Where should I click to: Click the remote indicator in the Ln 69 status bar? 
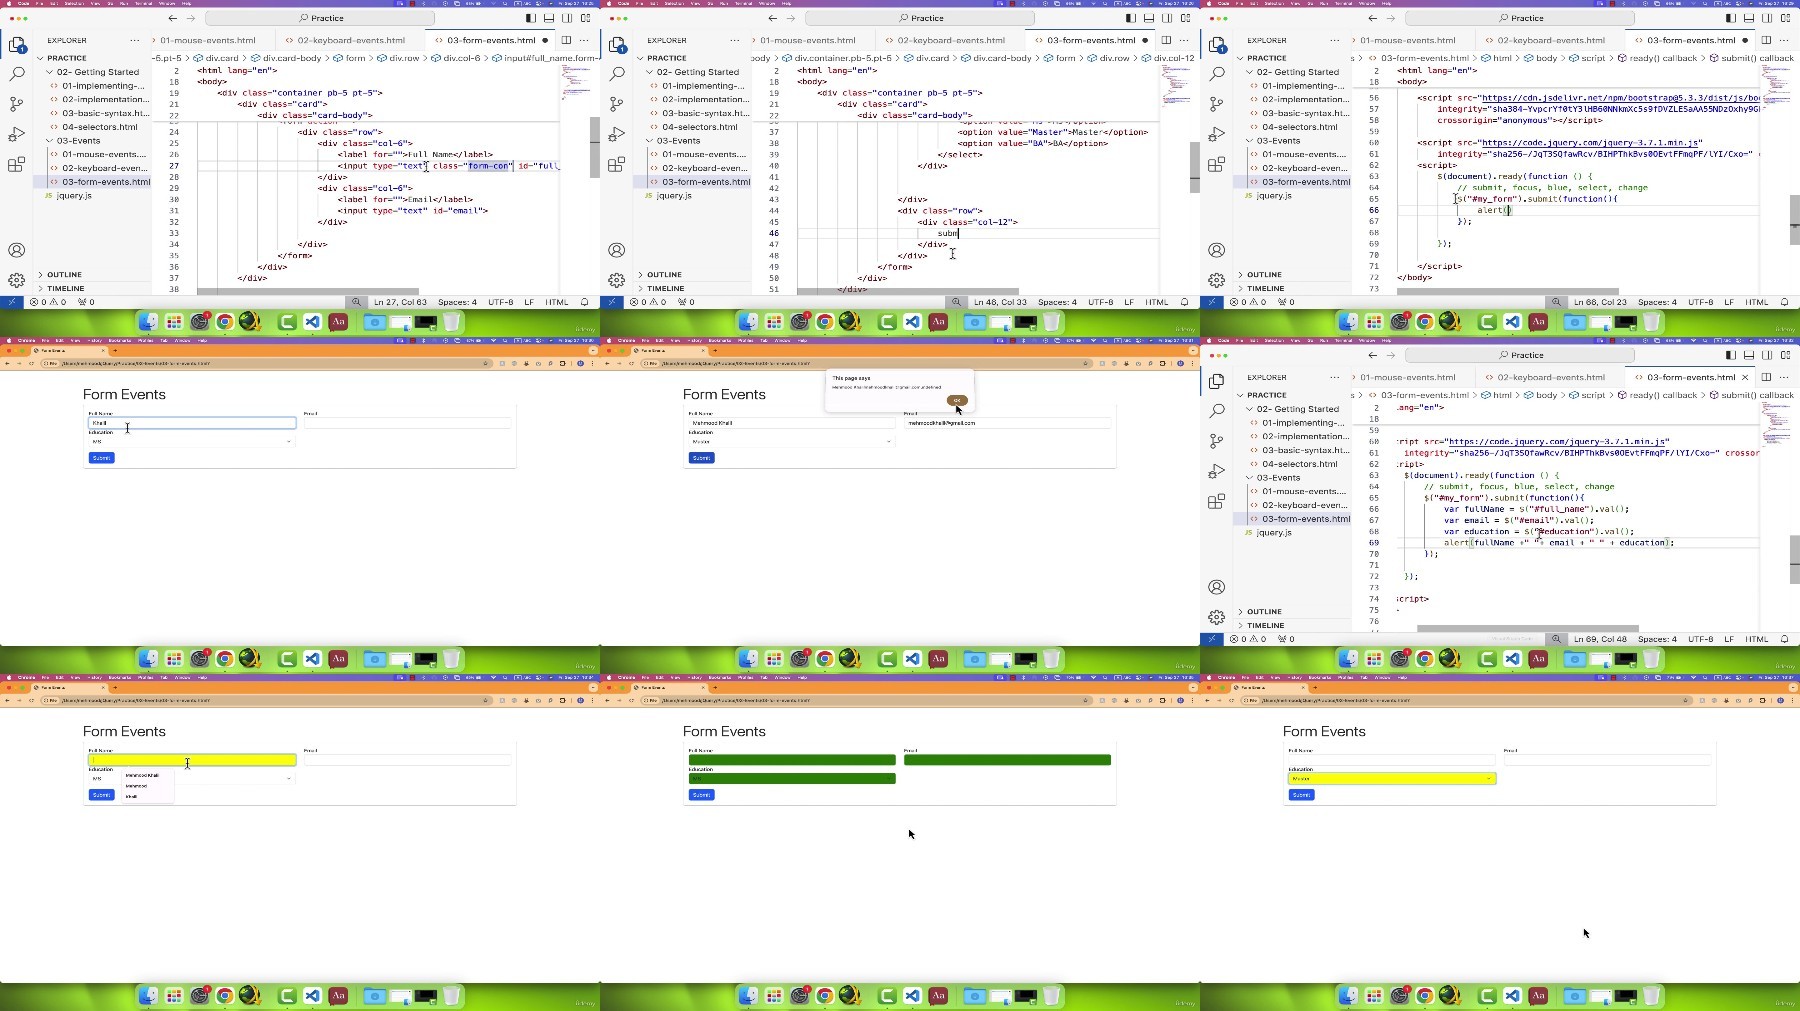[1212, 639]
